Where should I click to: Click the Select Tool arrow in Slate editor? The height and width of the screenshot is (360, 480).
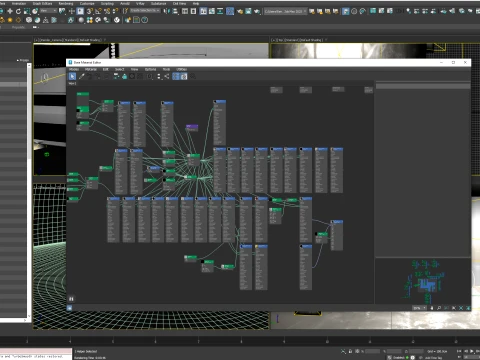72,76
